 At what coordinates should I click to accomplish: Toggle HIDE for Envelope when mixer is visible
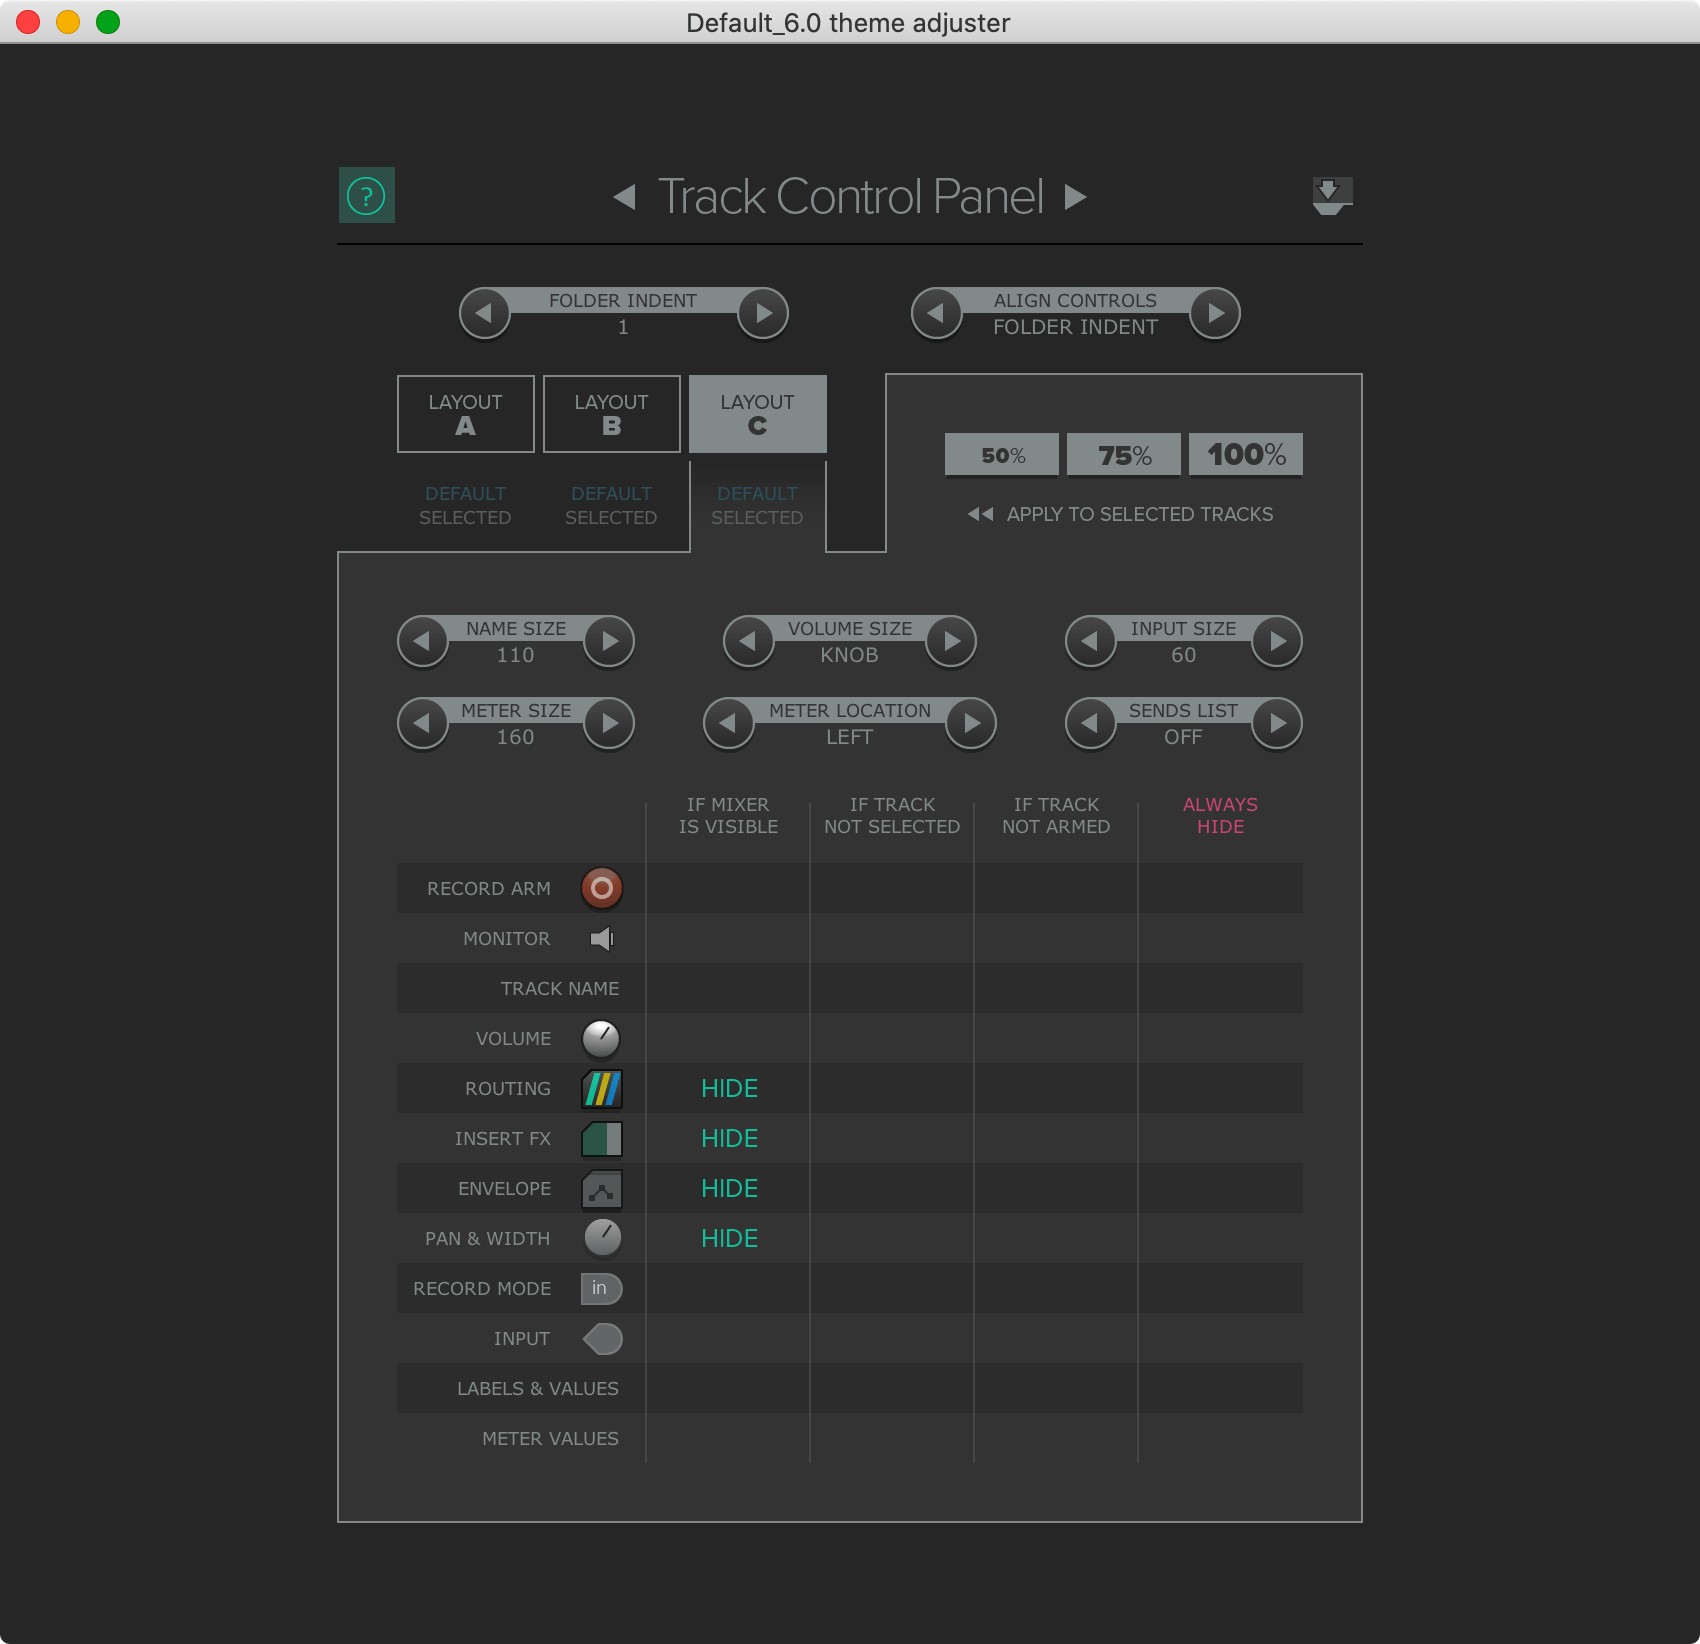pyautogui.click(x=728, y=1188)
